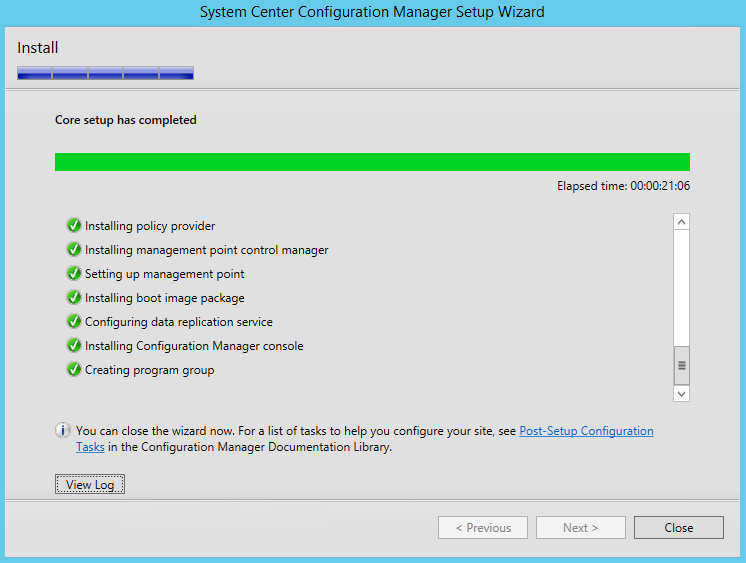Image resolution: width=746 pixels, height=563 pixels.
Task: Click the green installation progress bar
Action: tap(372, 162)
